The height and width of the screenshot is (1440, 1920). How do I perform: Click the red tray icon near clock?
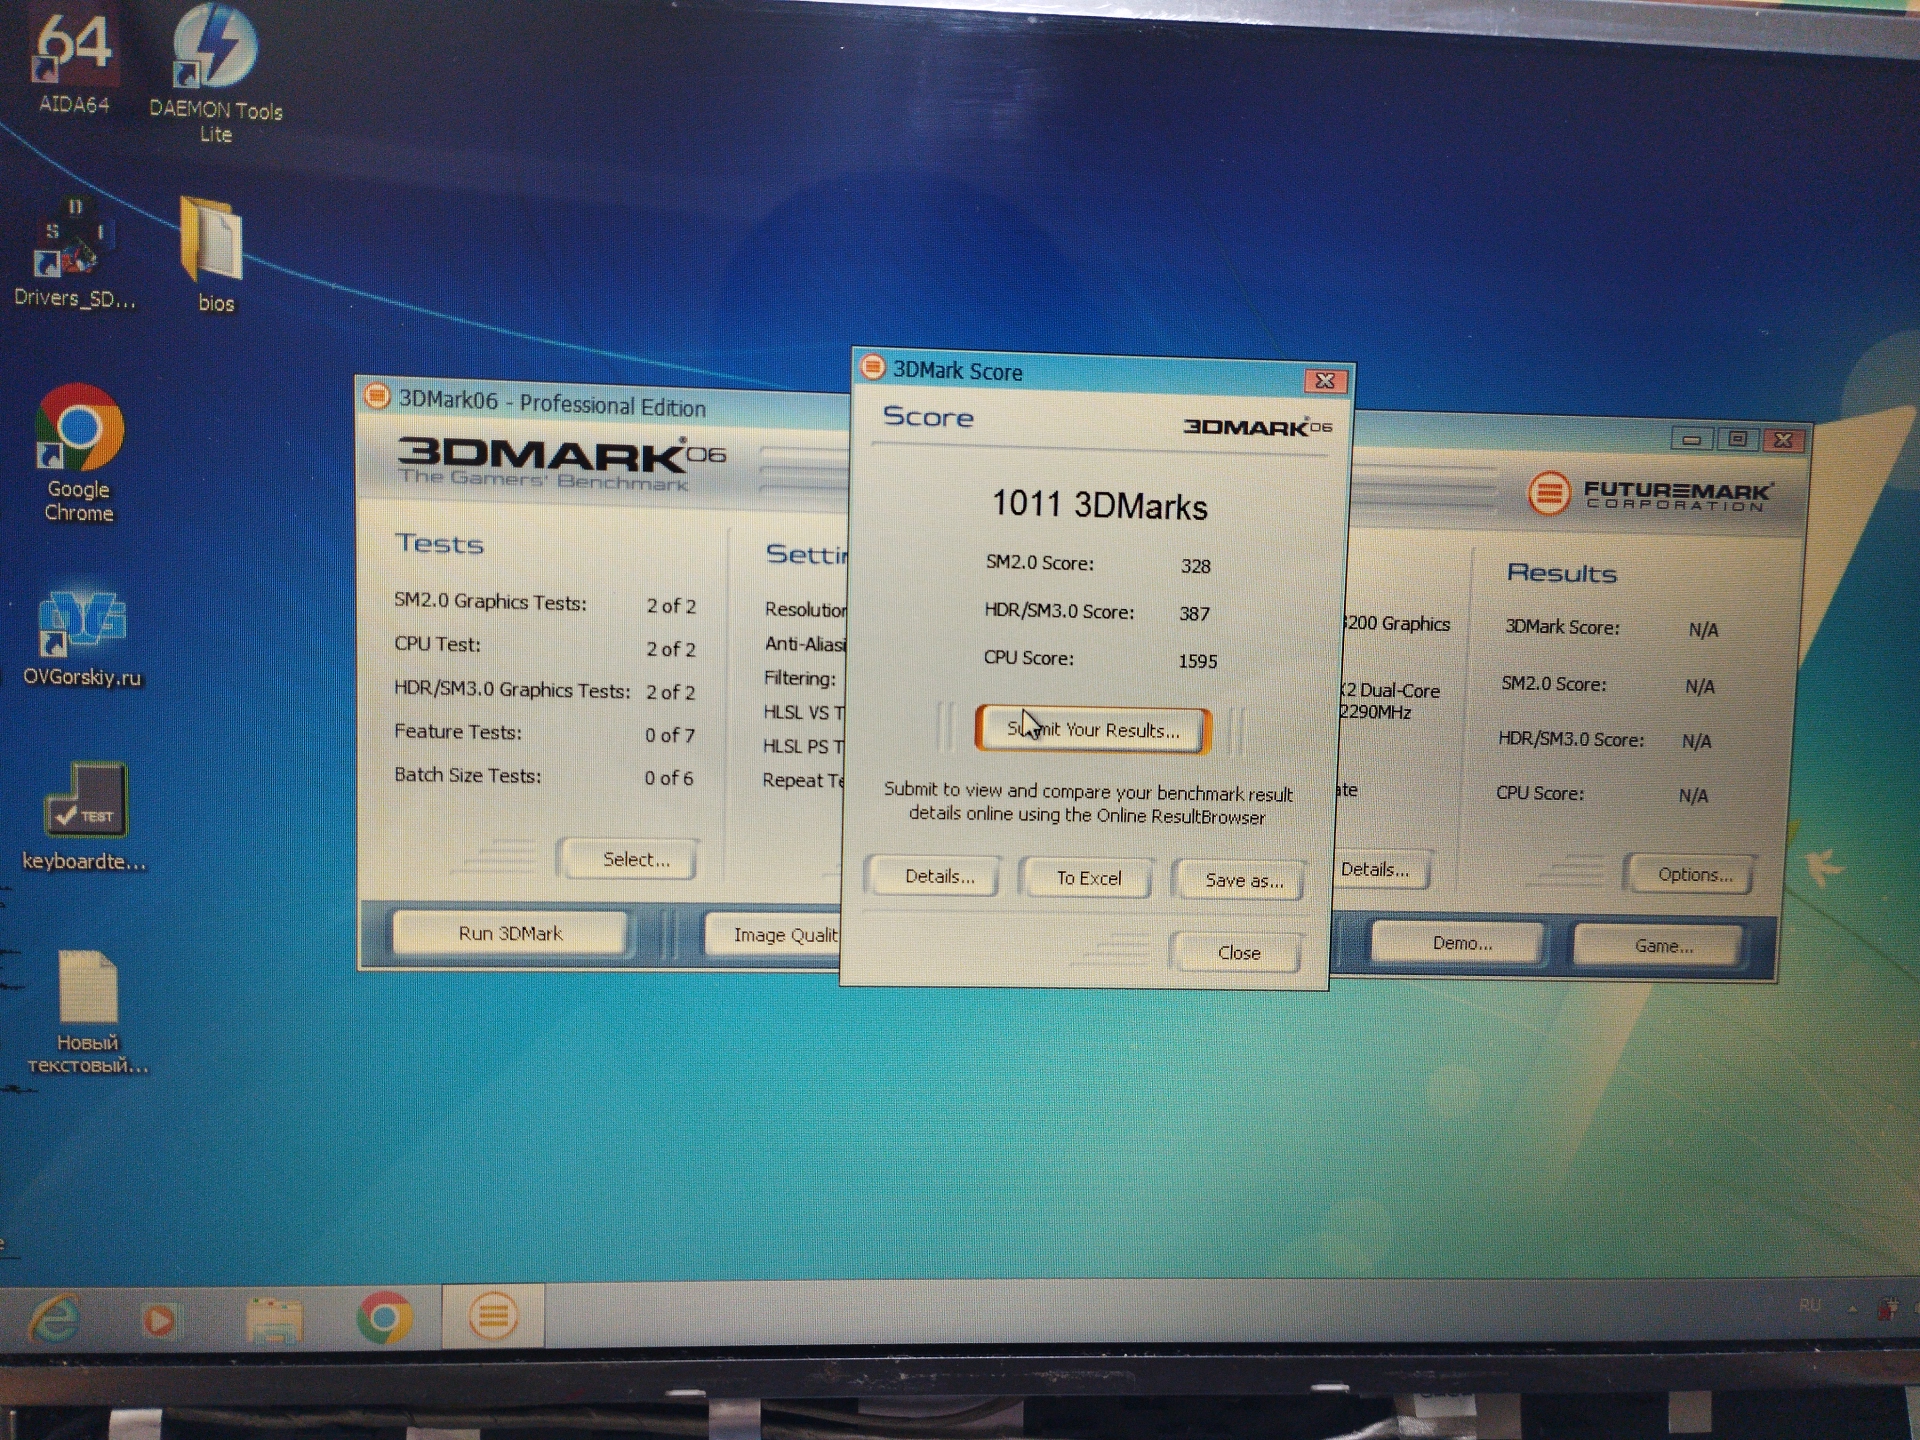pos(1888,1308)
